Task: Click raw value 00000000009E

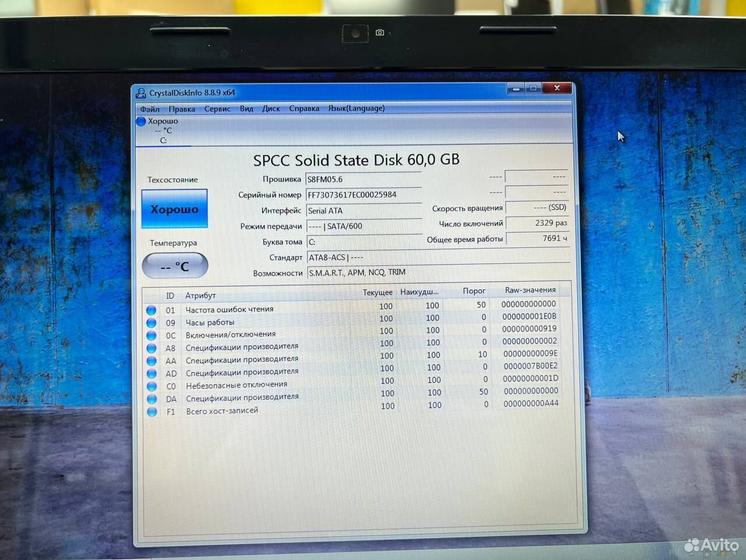Action: click(x=530, y=354)
